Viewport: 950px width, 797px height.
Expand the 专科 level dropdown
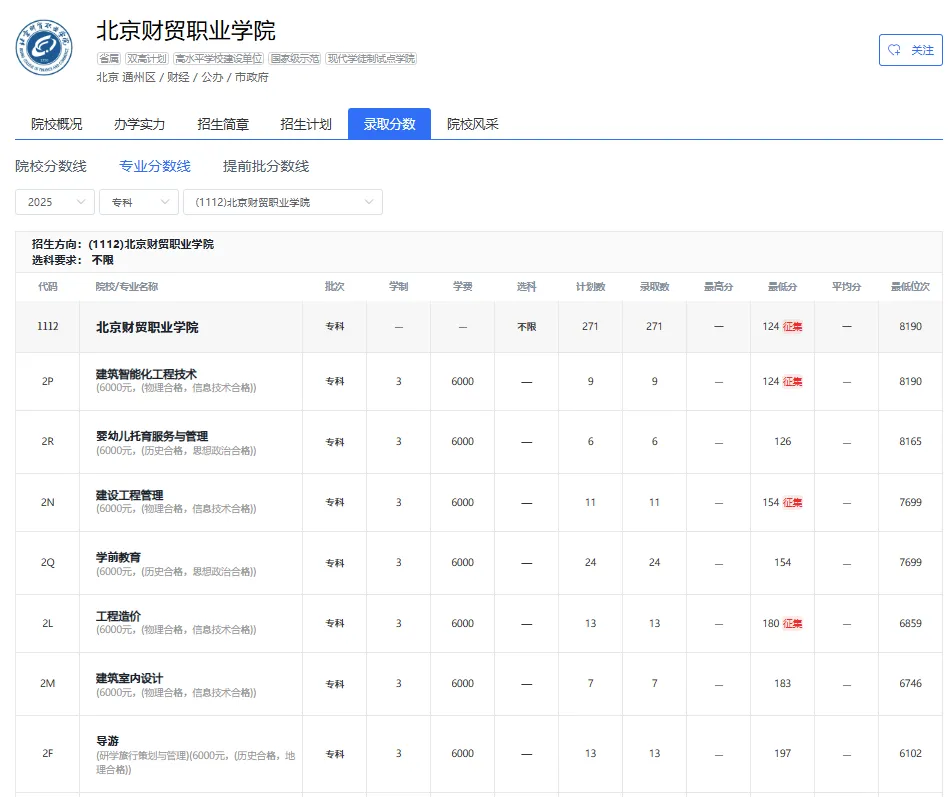[139, 202]
